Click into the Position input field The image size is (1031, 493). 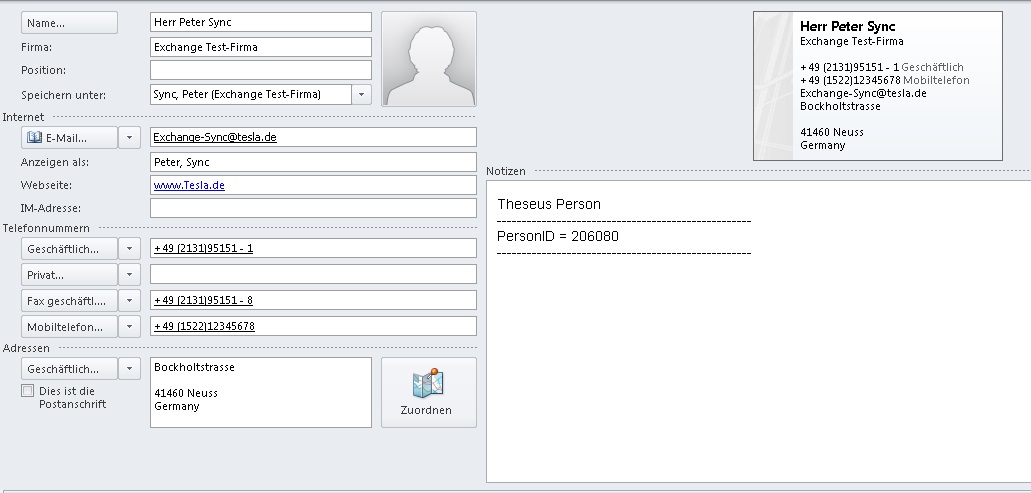(x=260, y=70)
